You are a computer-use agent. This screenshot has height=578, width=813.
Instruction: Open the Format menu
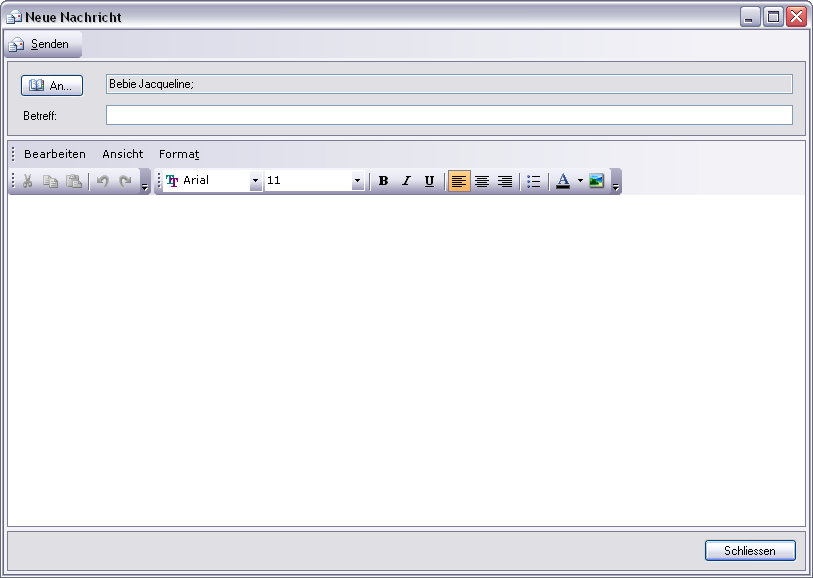179,154
